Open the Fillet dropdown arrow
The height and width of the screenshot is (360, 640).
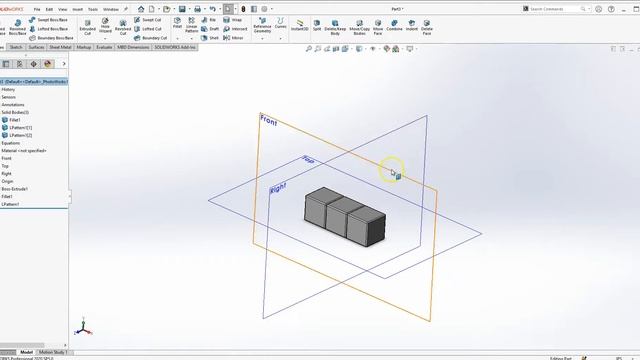177,38
